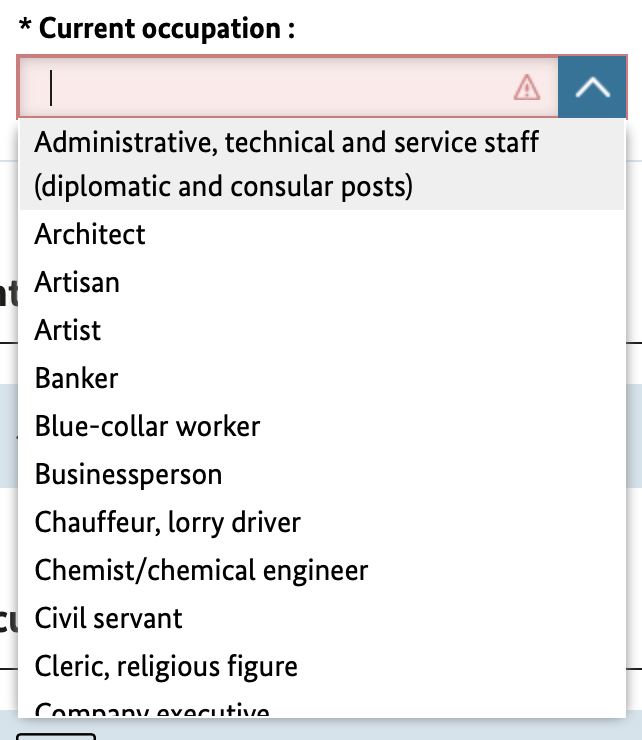Pick Cleric, religious figure option
This screenshot has width=642, height=740.
pos(166,666)
